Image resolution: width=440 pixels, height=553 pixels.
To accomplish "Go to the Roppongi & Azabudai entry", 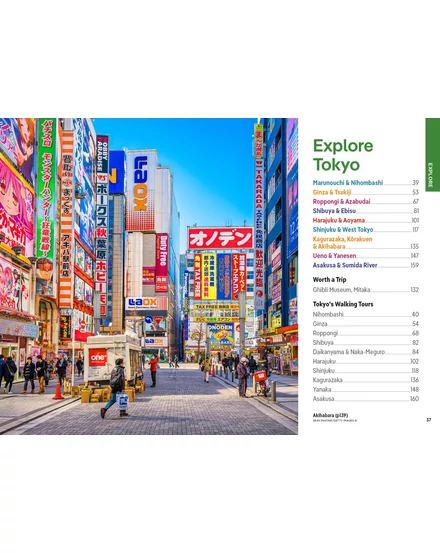I will 366,201.
